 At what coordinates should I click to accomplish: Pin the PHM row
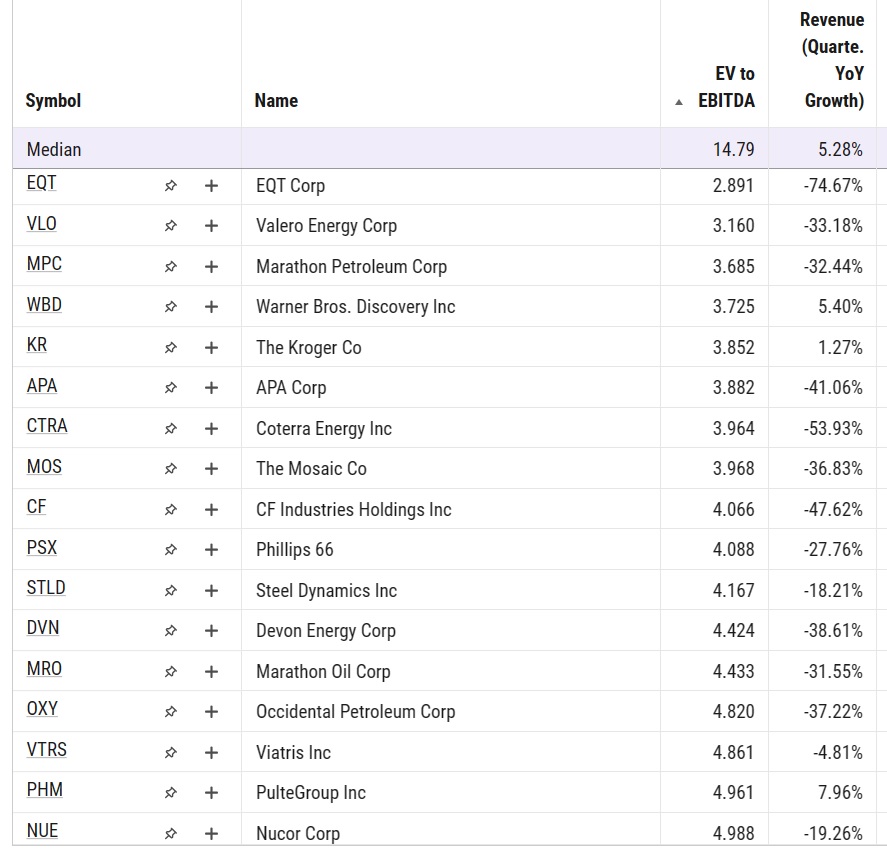[x=170, y=793]
